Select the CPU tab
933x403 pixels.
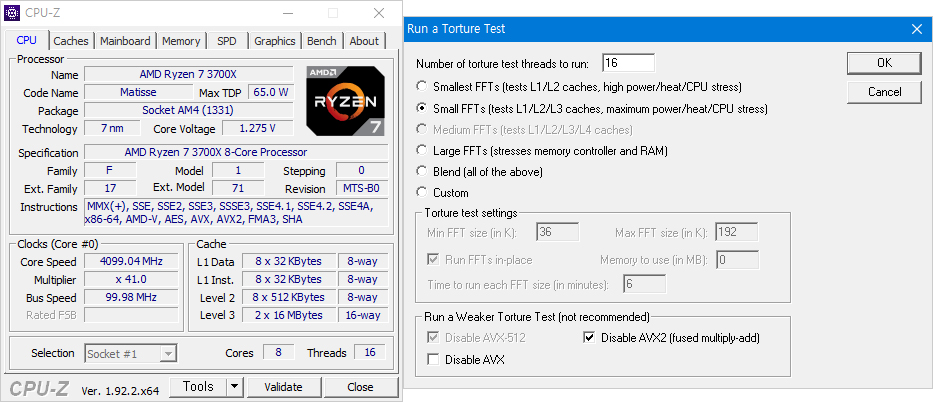coord(26,40)
